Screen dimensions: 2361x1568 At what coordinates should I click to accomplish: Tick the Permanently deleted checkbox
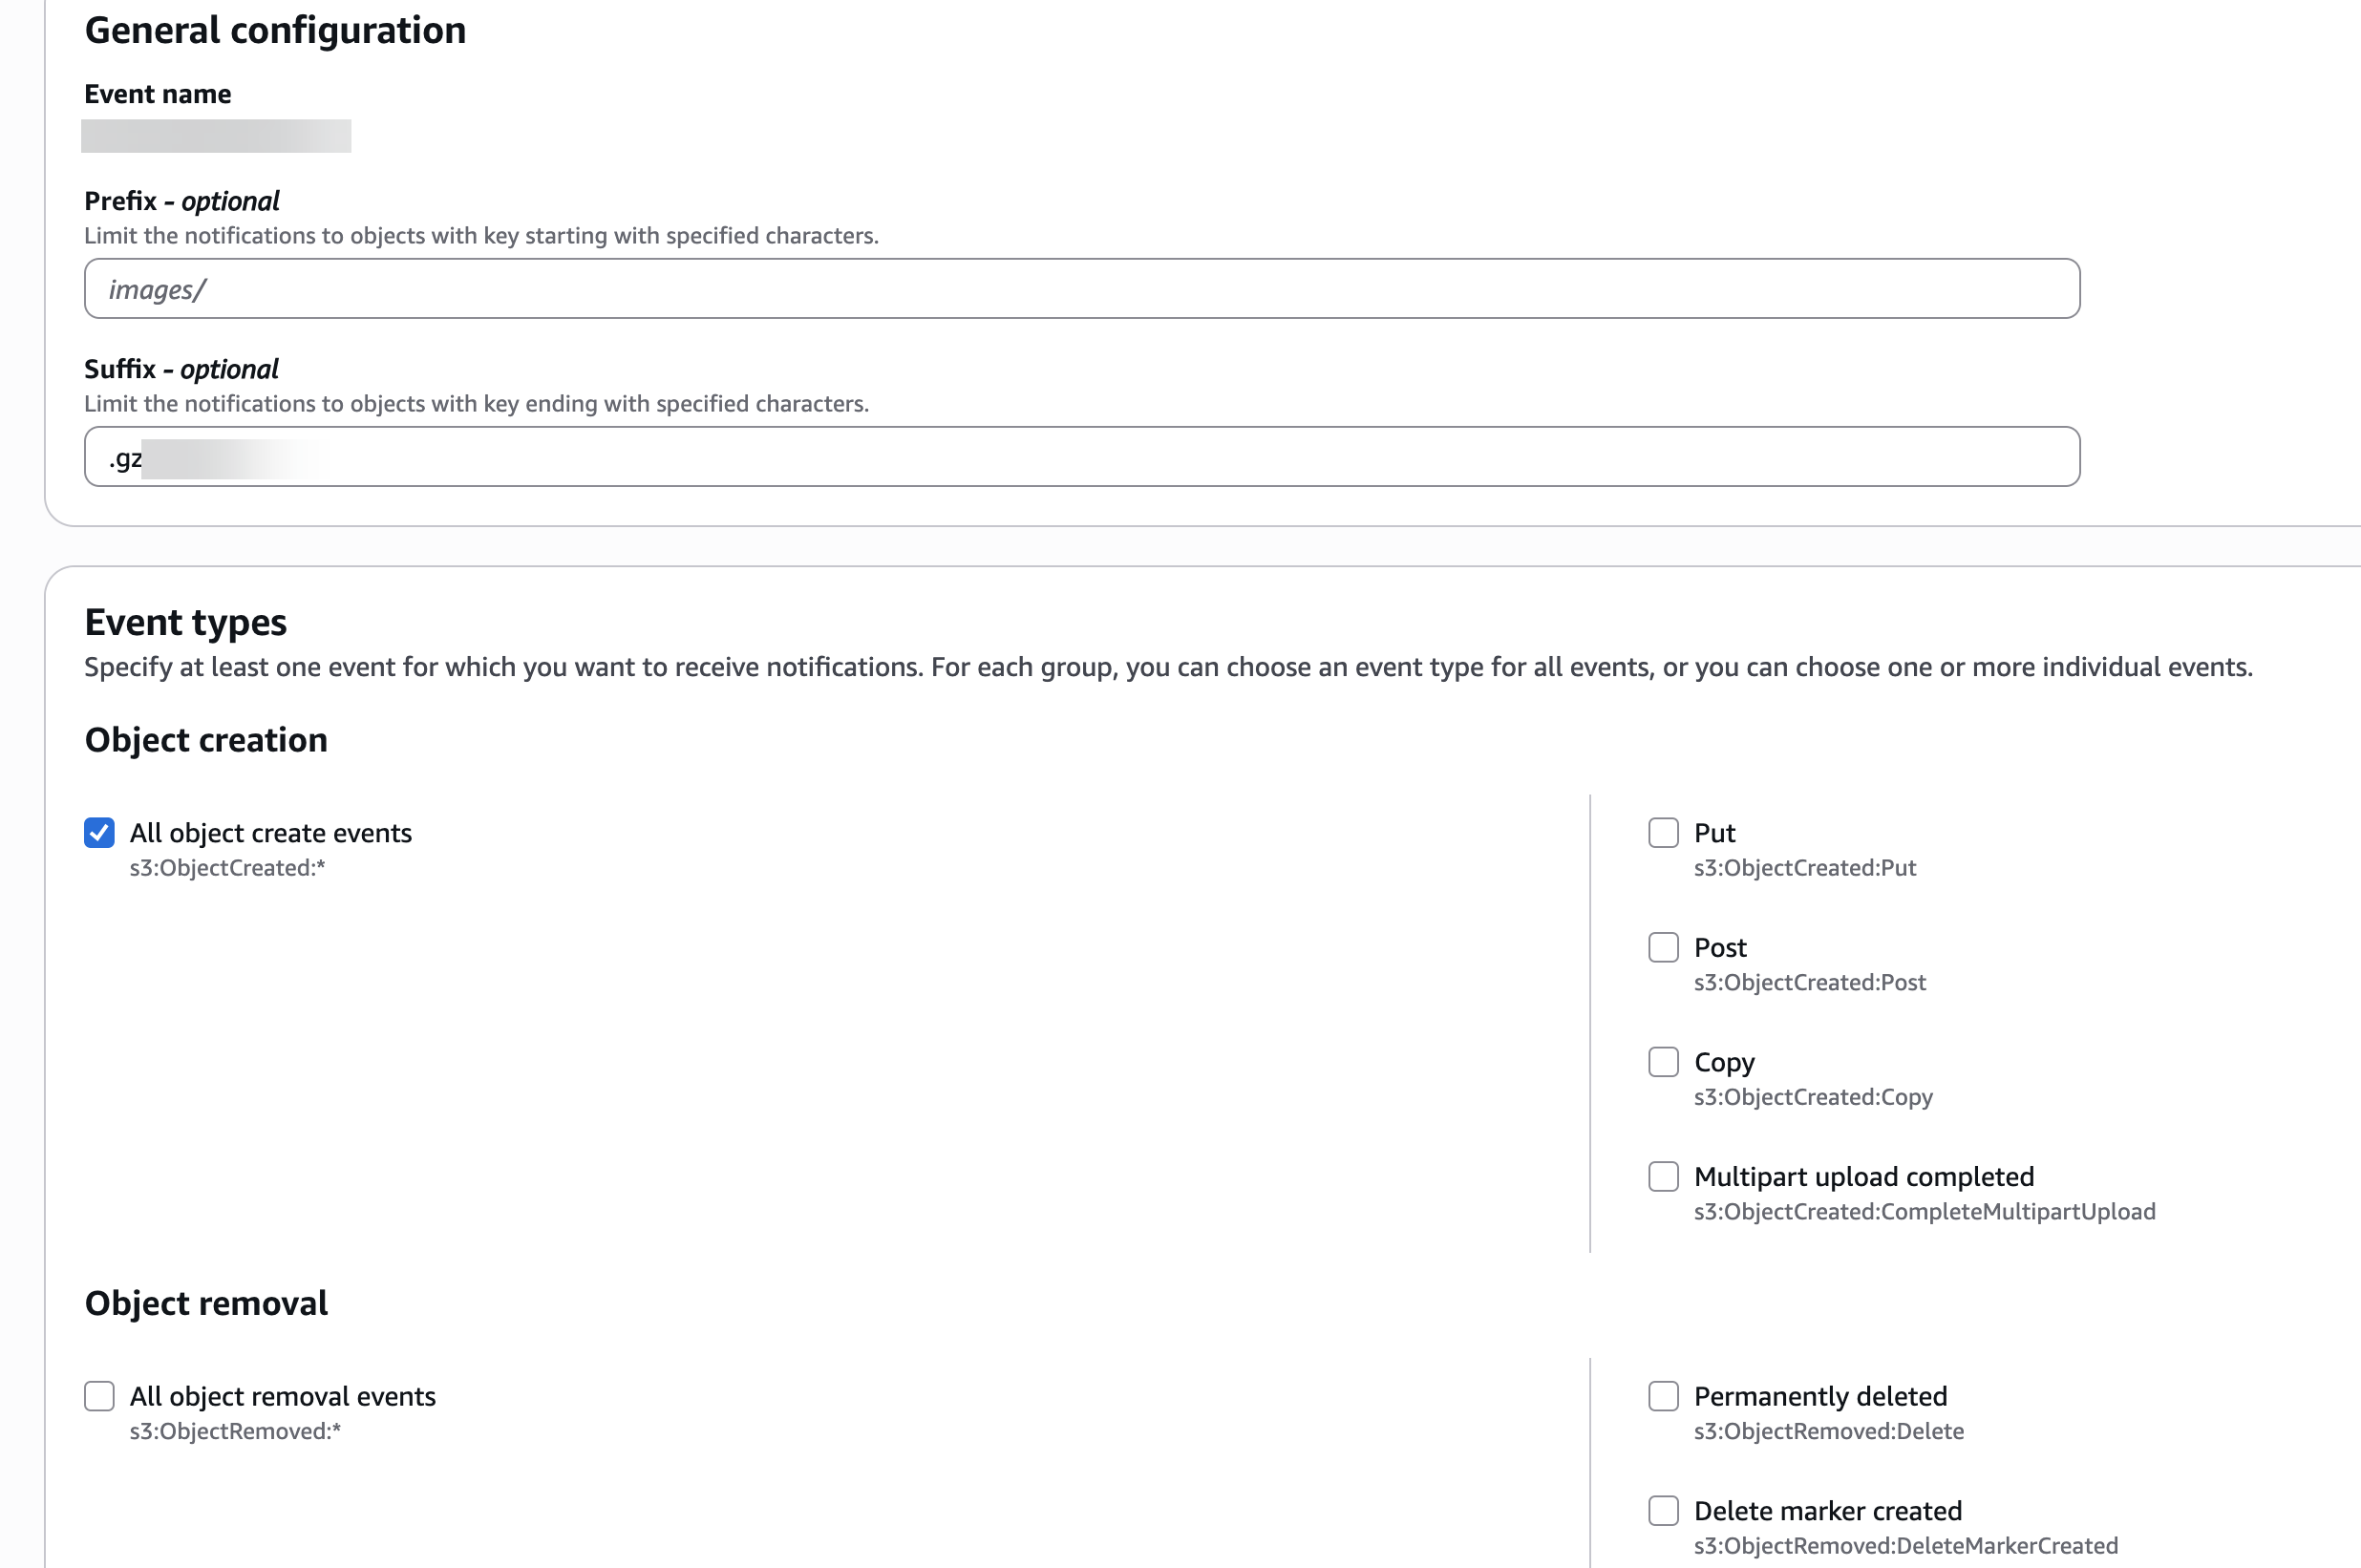click(1663, 1396)
